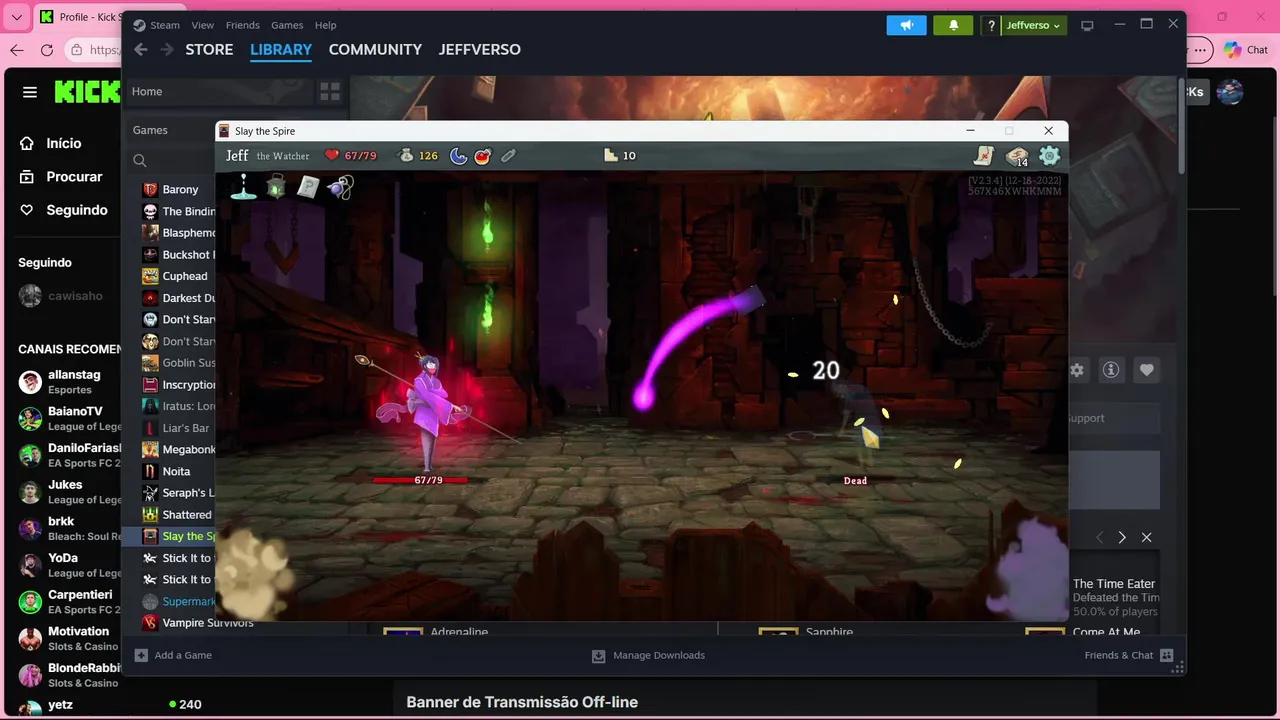Switch to the STORE tab

209,49
